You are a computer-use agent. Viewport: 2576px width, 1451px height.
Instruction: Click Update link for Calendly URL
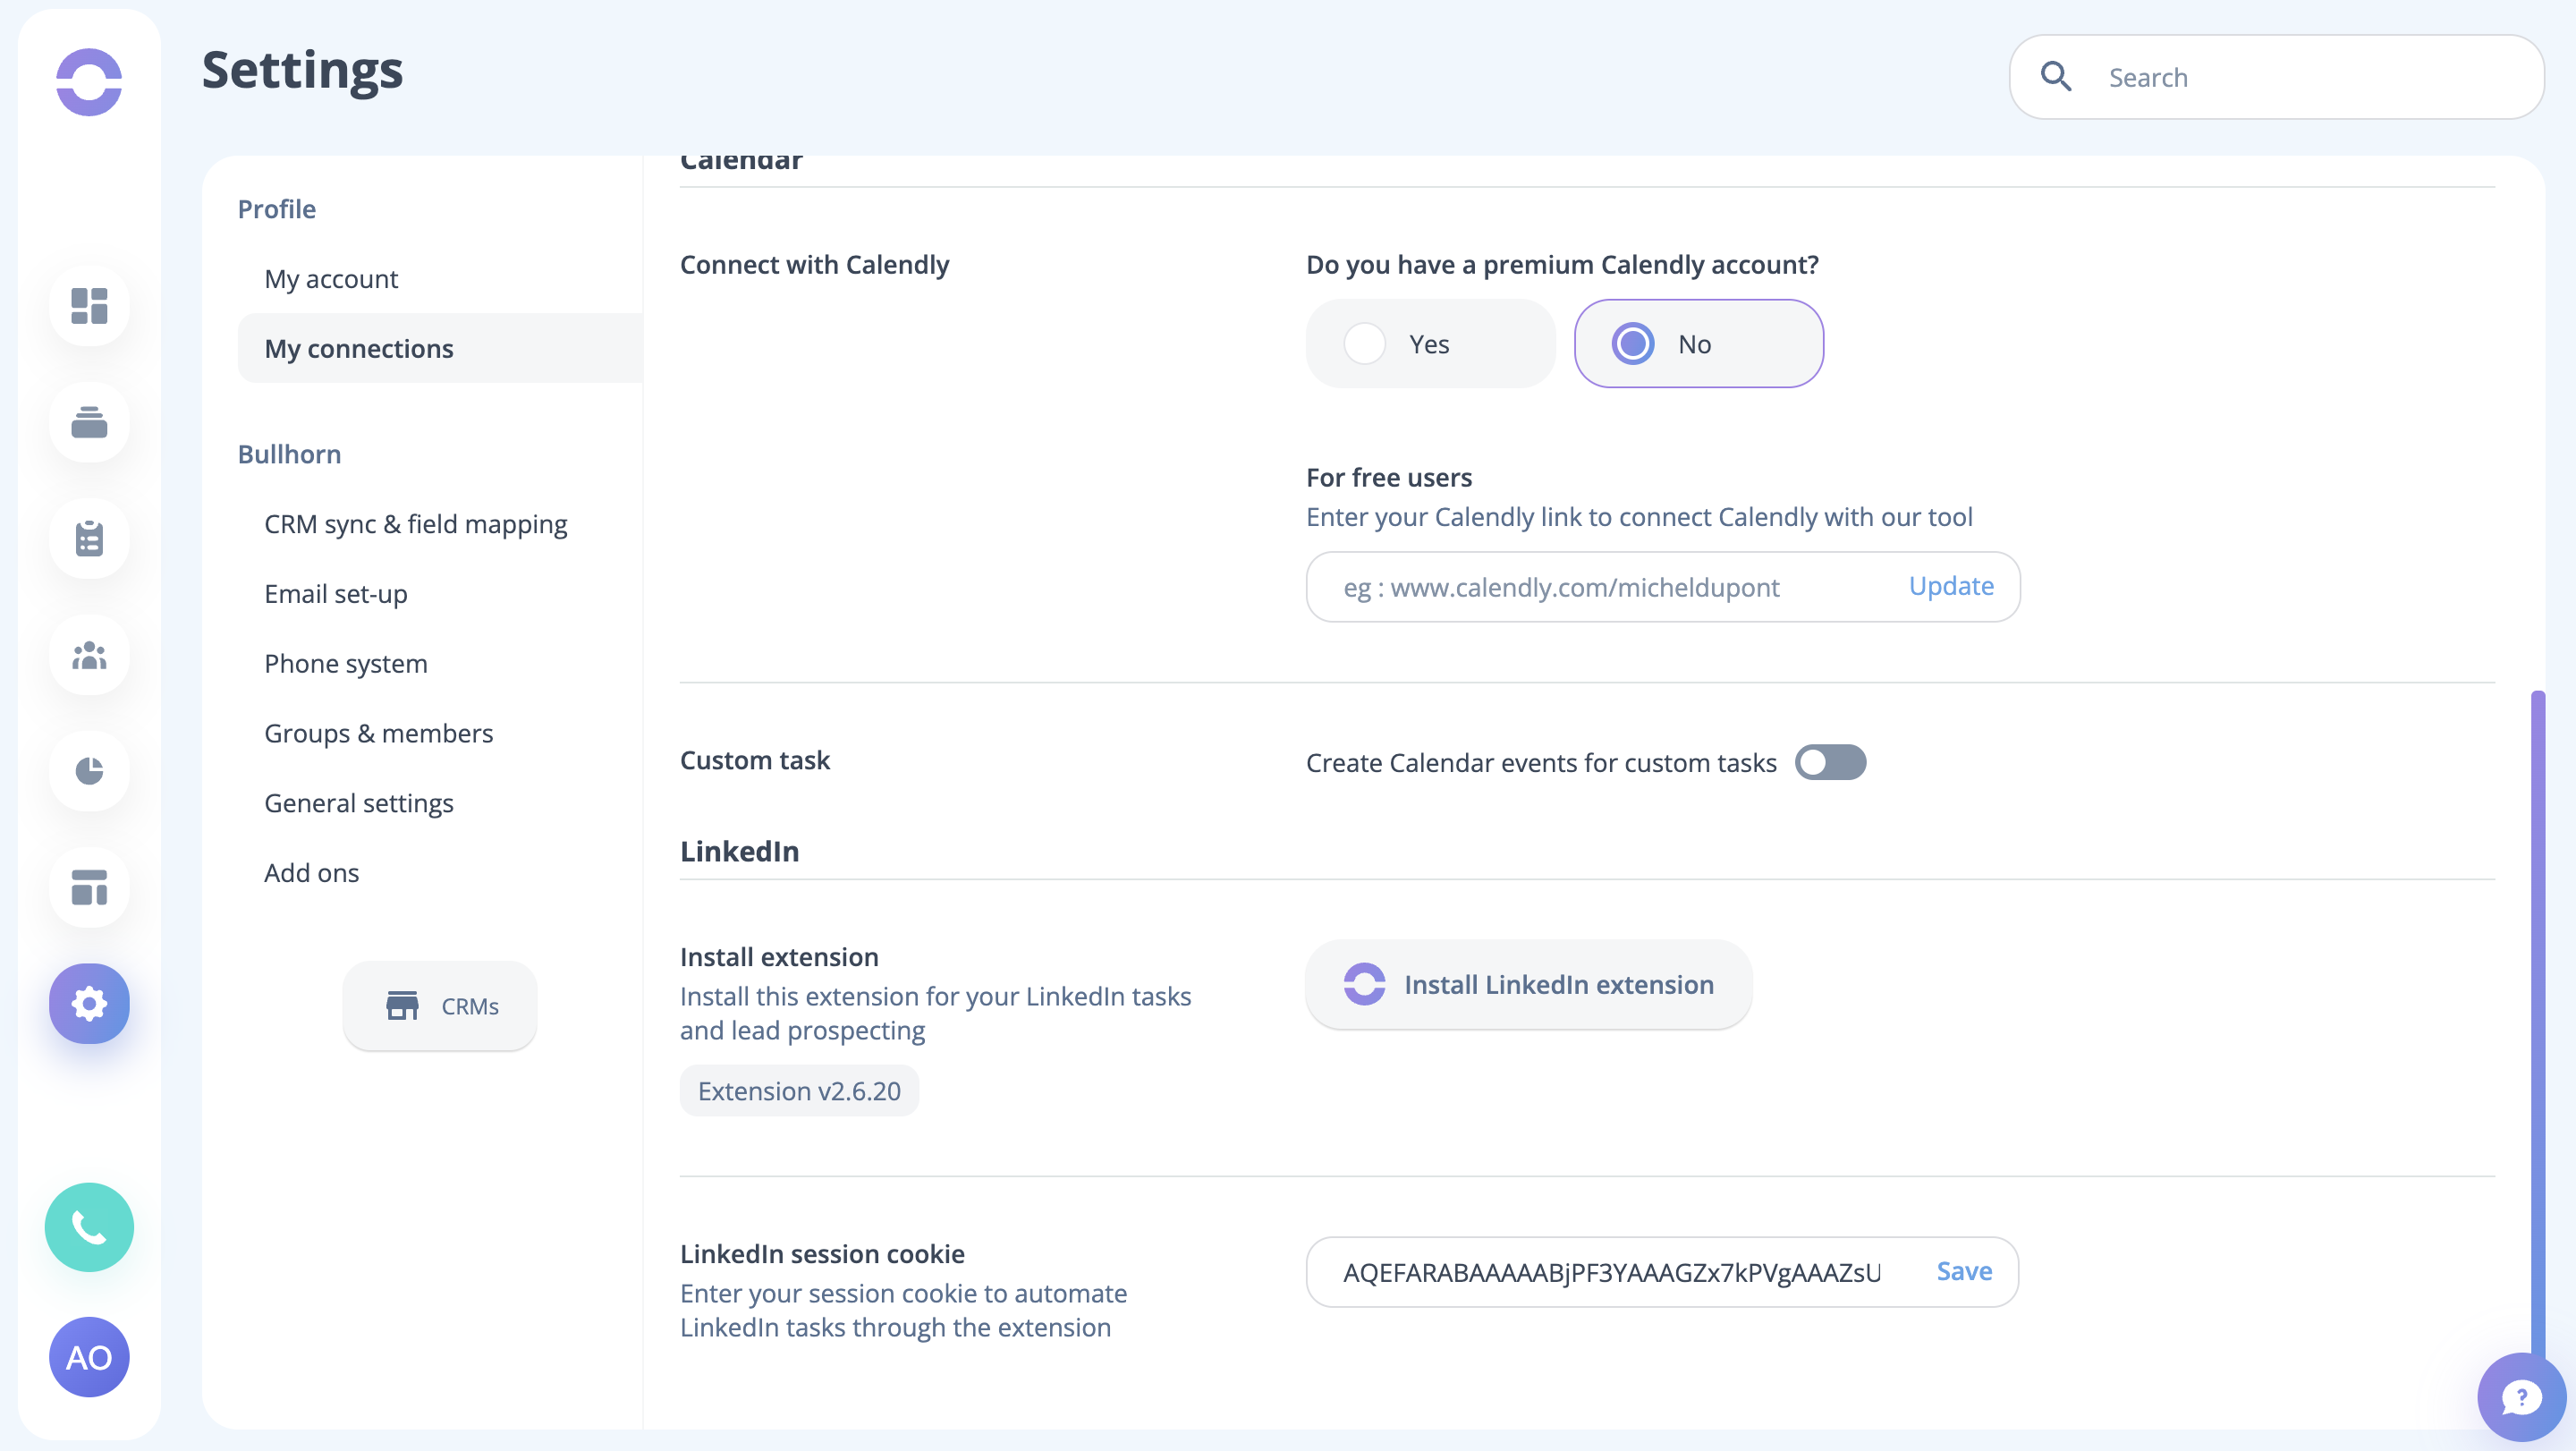(1950, 586)
